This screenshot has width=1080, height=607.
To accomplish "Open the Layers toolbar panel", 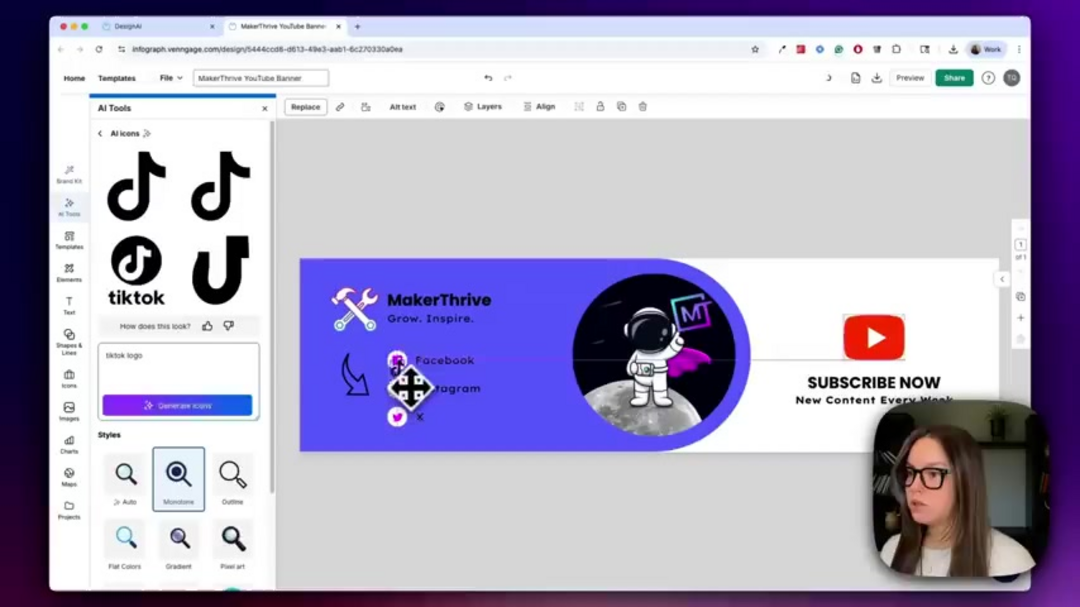I will coord(483,106).
